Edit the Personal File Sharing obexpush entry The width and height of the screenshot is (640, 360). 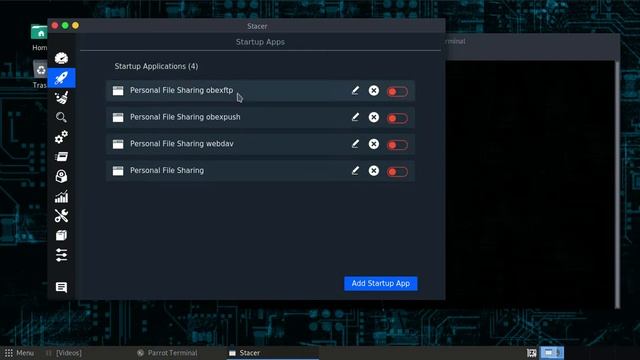click(355, 117)
